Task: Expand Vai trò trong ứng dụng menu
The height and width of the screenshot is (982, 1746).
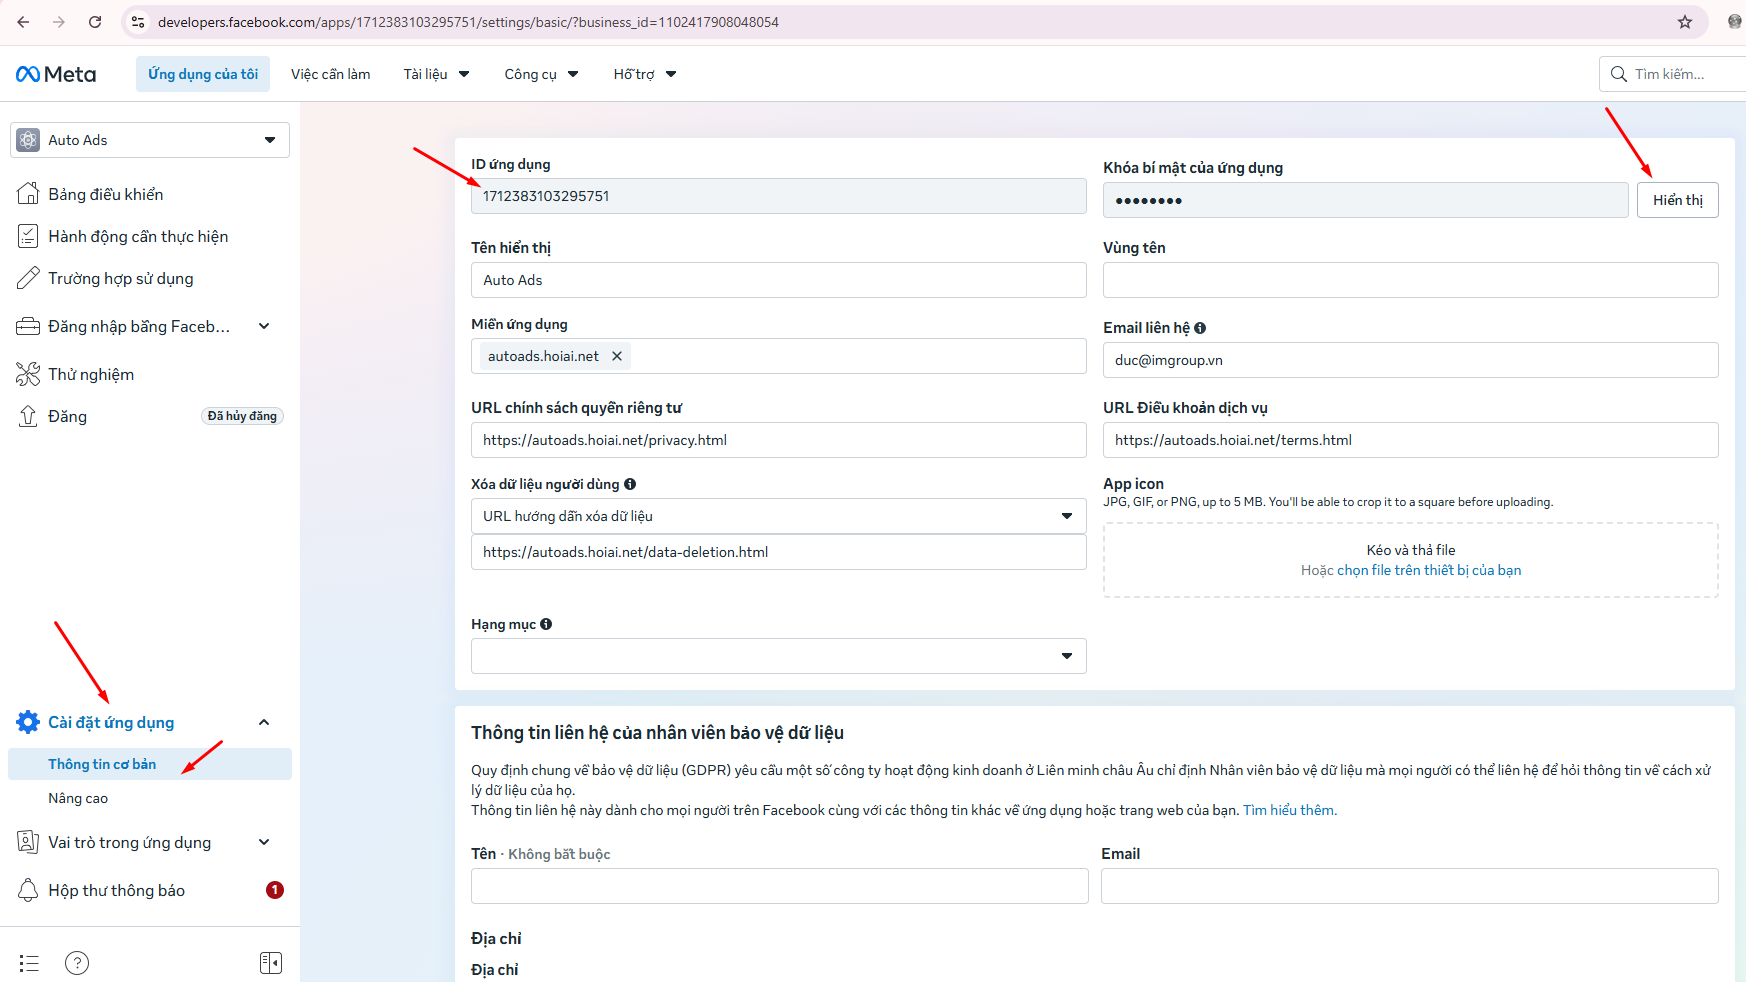Action: [264, 842]
